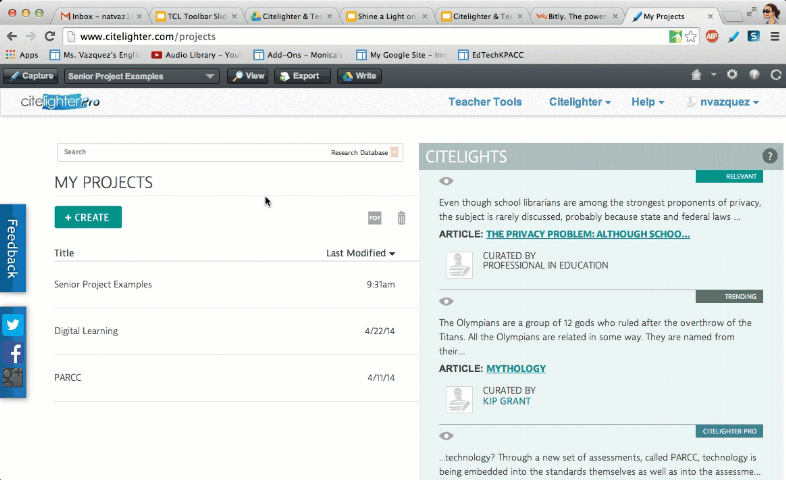Open the EdTechKPACC bookmark
786x480 pixels.
(x=491, y=55)
